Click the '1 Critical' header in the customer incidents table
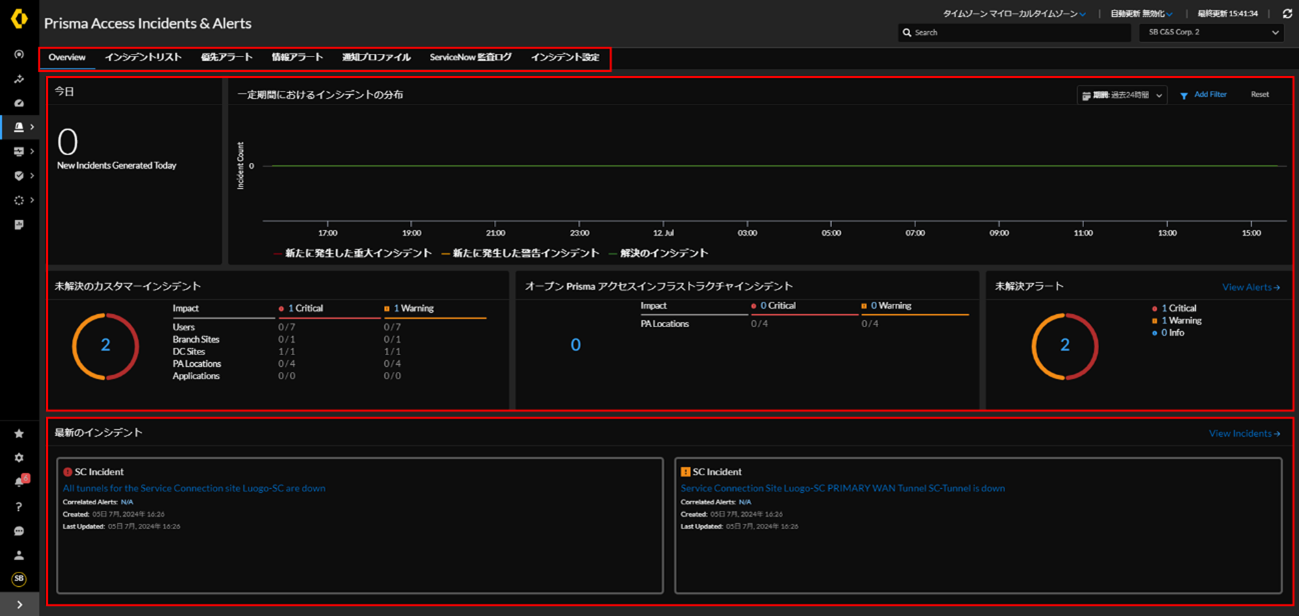The image size is (1299, 616). pyautogui.click(x=302, y=309)
